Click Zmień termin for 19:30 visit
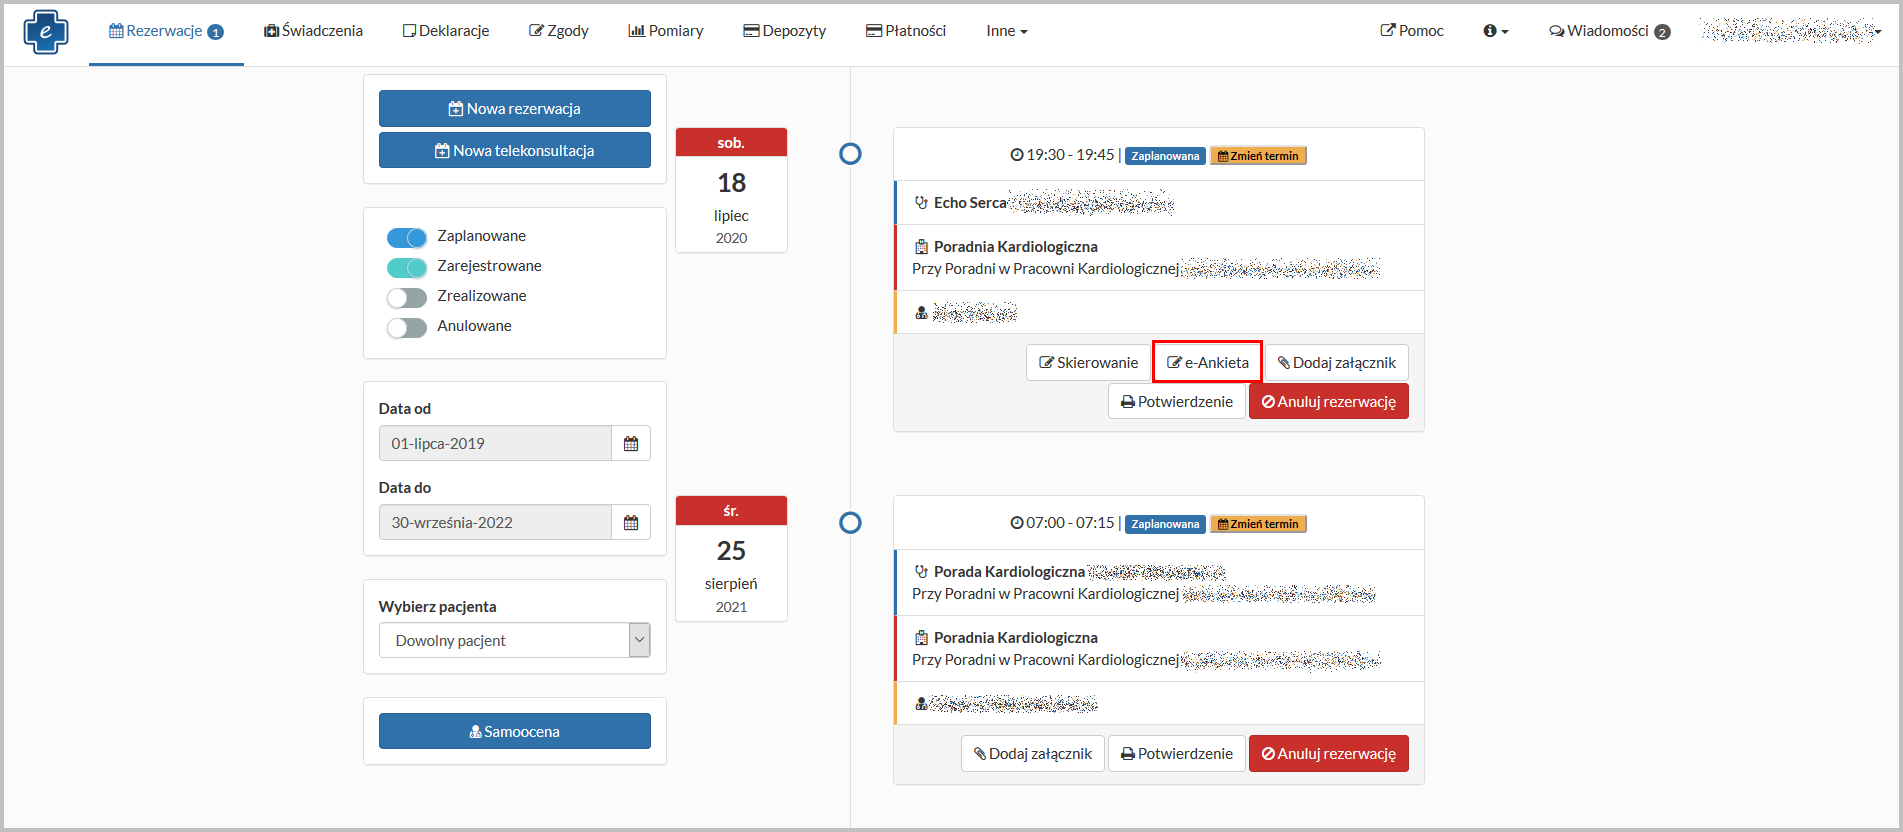This screenshot has height=832, width=1903. pyautogui.click(x=1258, y=156)
